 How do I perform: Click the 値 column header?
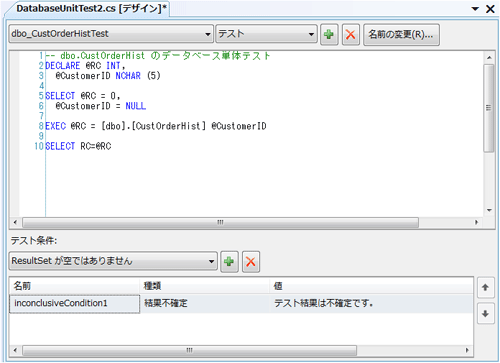(371, 286)
